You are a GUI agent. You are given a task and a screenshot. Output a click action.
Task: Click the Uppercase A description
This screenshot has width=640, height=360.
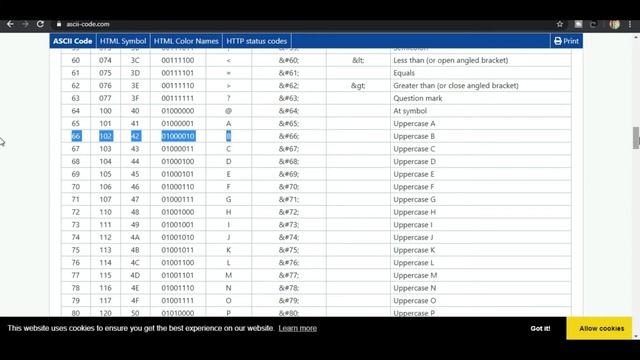click(x=414, y=123)
